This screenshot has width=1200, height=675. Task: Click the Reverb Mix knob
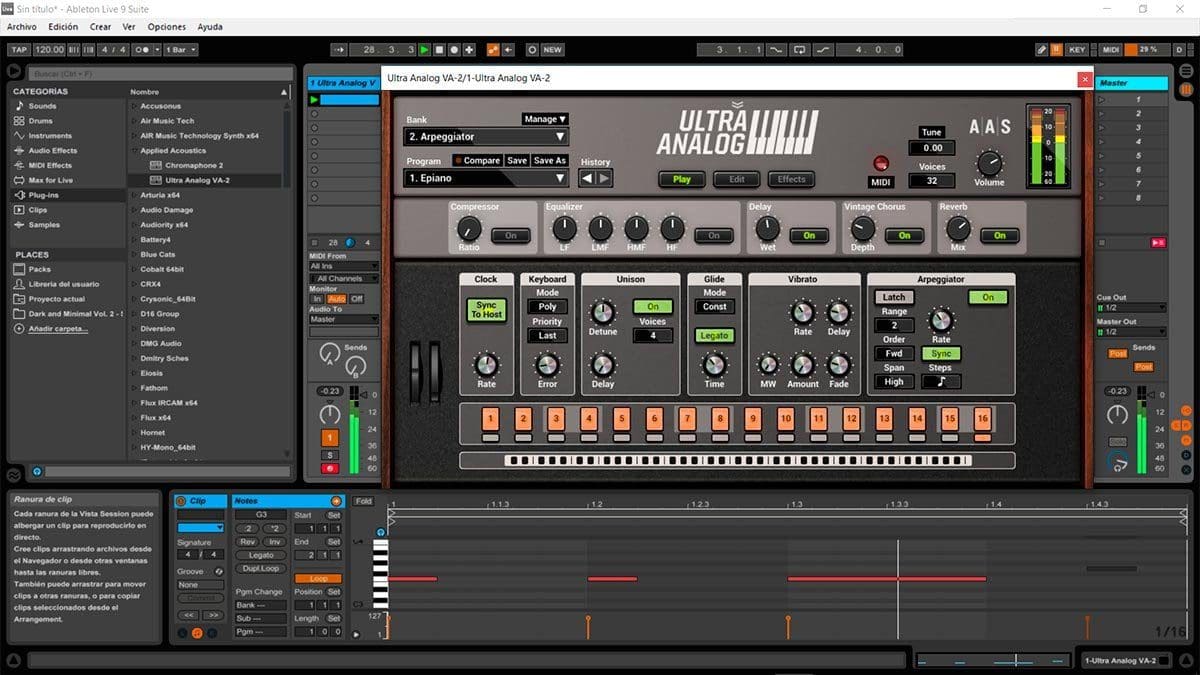pyautogui.click(x=958, y=228)
